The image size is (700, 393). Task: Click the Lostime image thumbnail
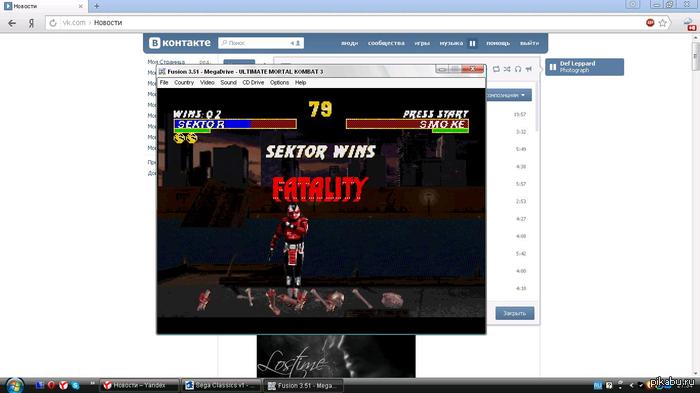pyautogui.click(x=336, y=356)
